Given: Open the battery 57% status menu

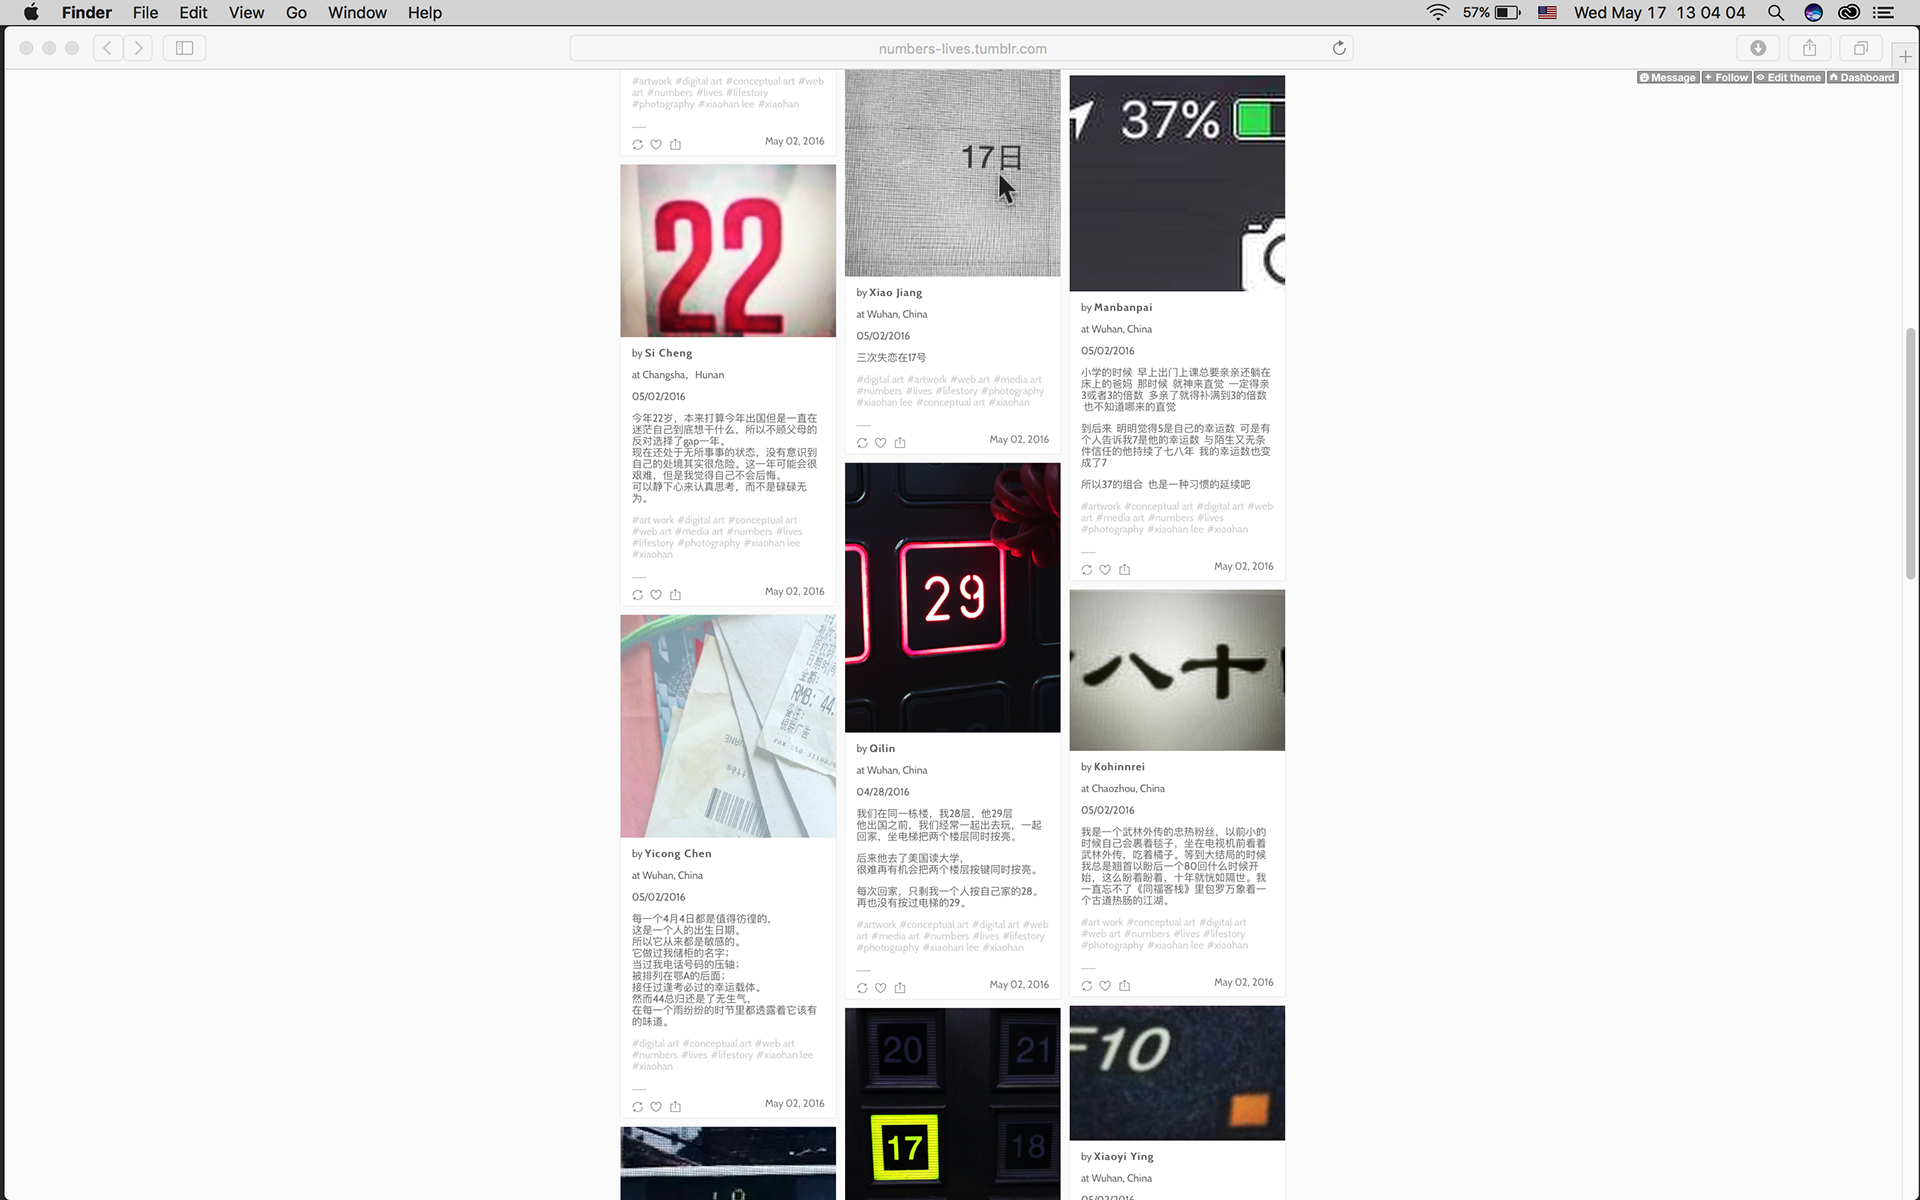Looking at the screenshot, I should point(1492,13).
